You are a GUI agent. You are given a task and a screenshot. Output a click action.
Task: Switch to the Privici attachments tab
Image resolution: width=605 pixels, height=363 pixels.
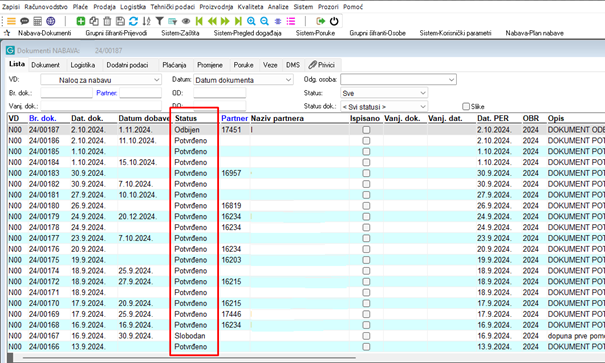tap(321, 65)
